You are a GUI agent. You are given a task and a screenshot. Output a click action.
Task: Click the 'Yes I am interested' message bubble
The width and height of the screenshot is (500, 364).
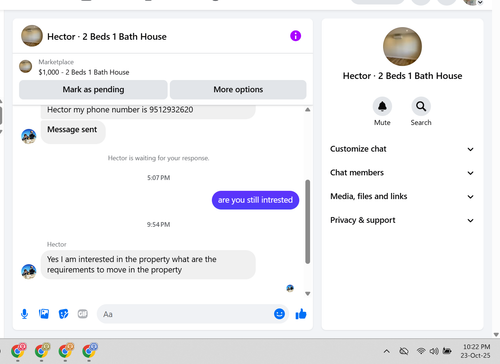click(x=148, y=265)
